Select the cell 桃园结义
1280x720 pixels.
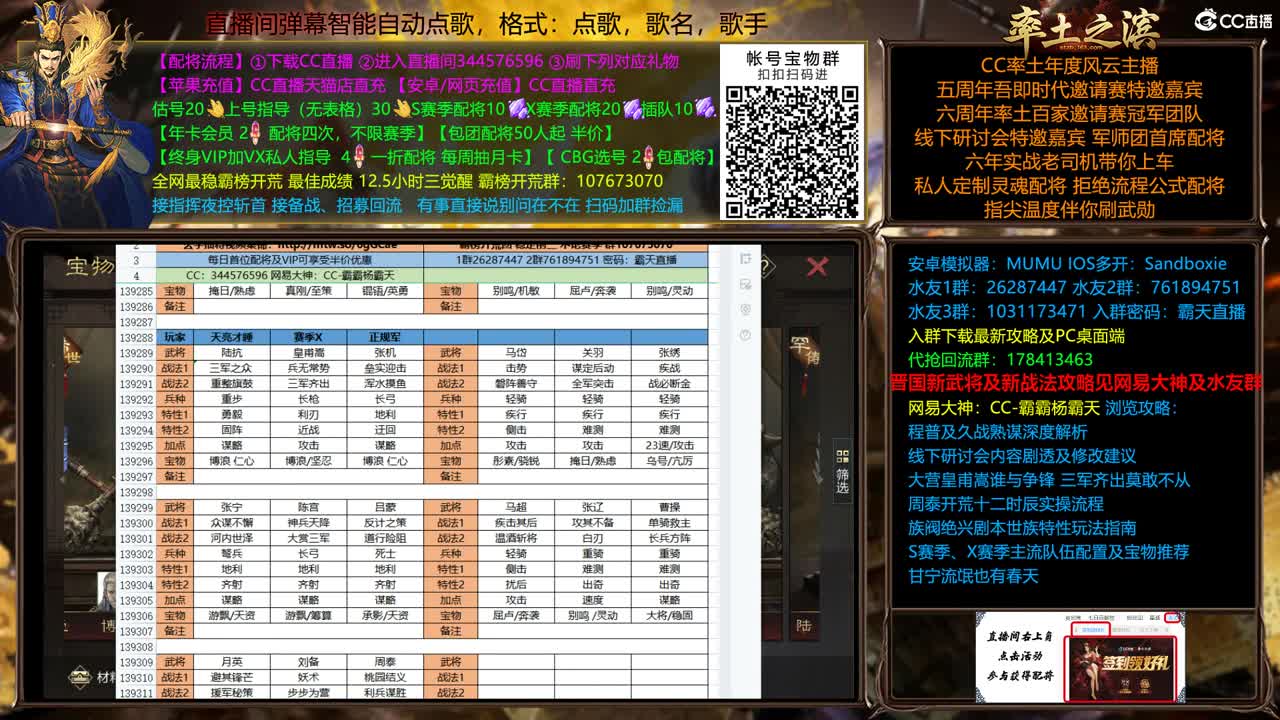pyautogui.click(x=385, y=677)
